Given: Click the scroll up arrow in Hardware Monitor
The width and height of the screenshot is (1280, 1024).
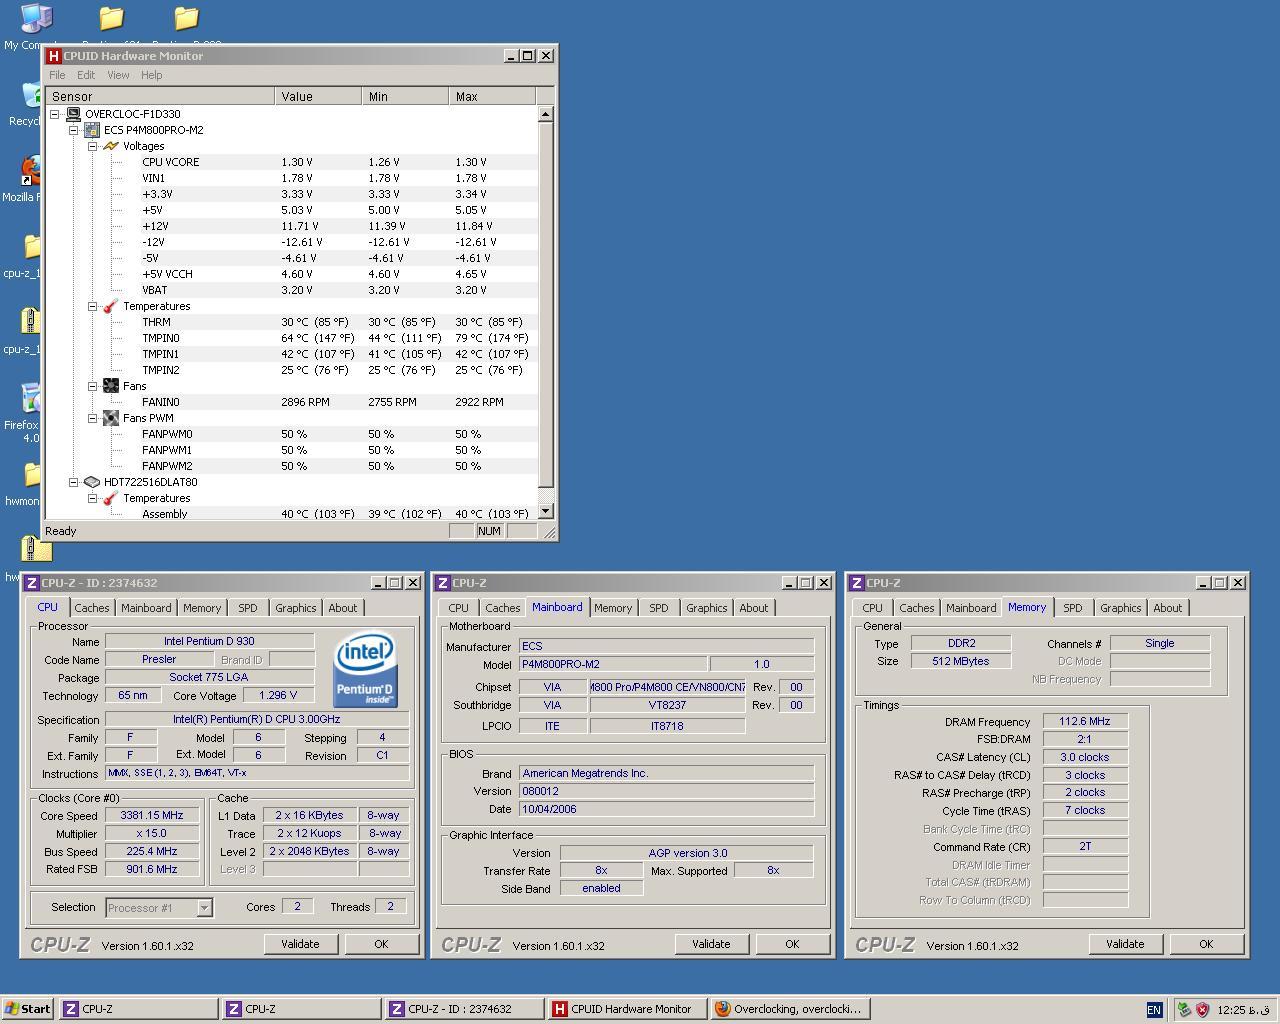Looking at the screenshot, I should click(545, 114).
